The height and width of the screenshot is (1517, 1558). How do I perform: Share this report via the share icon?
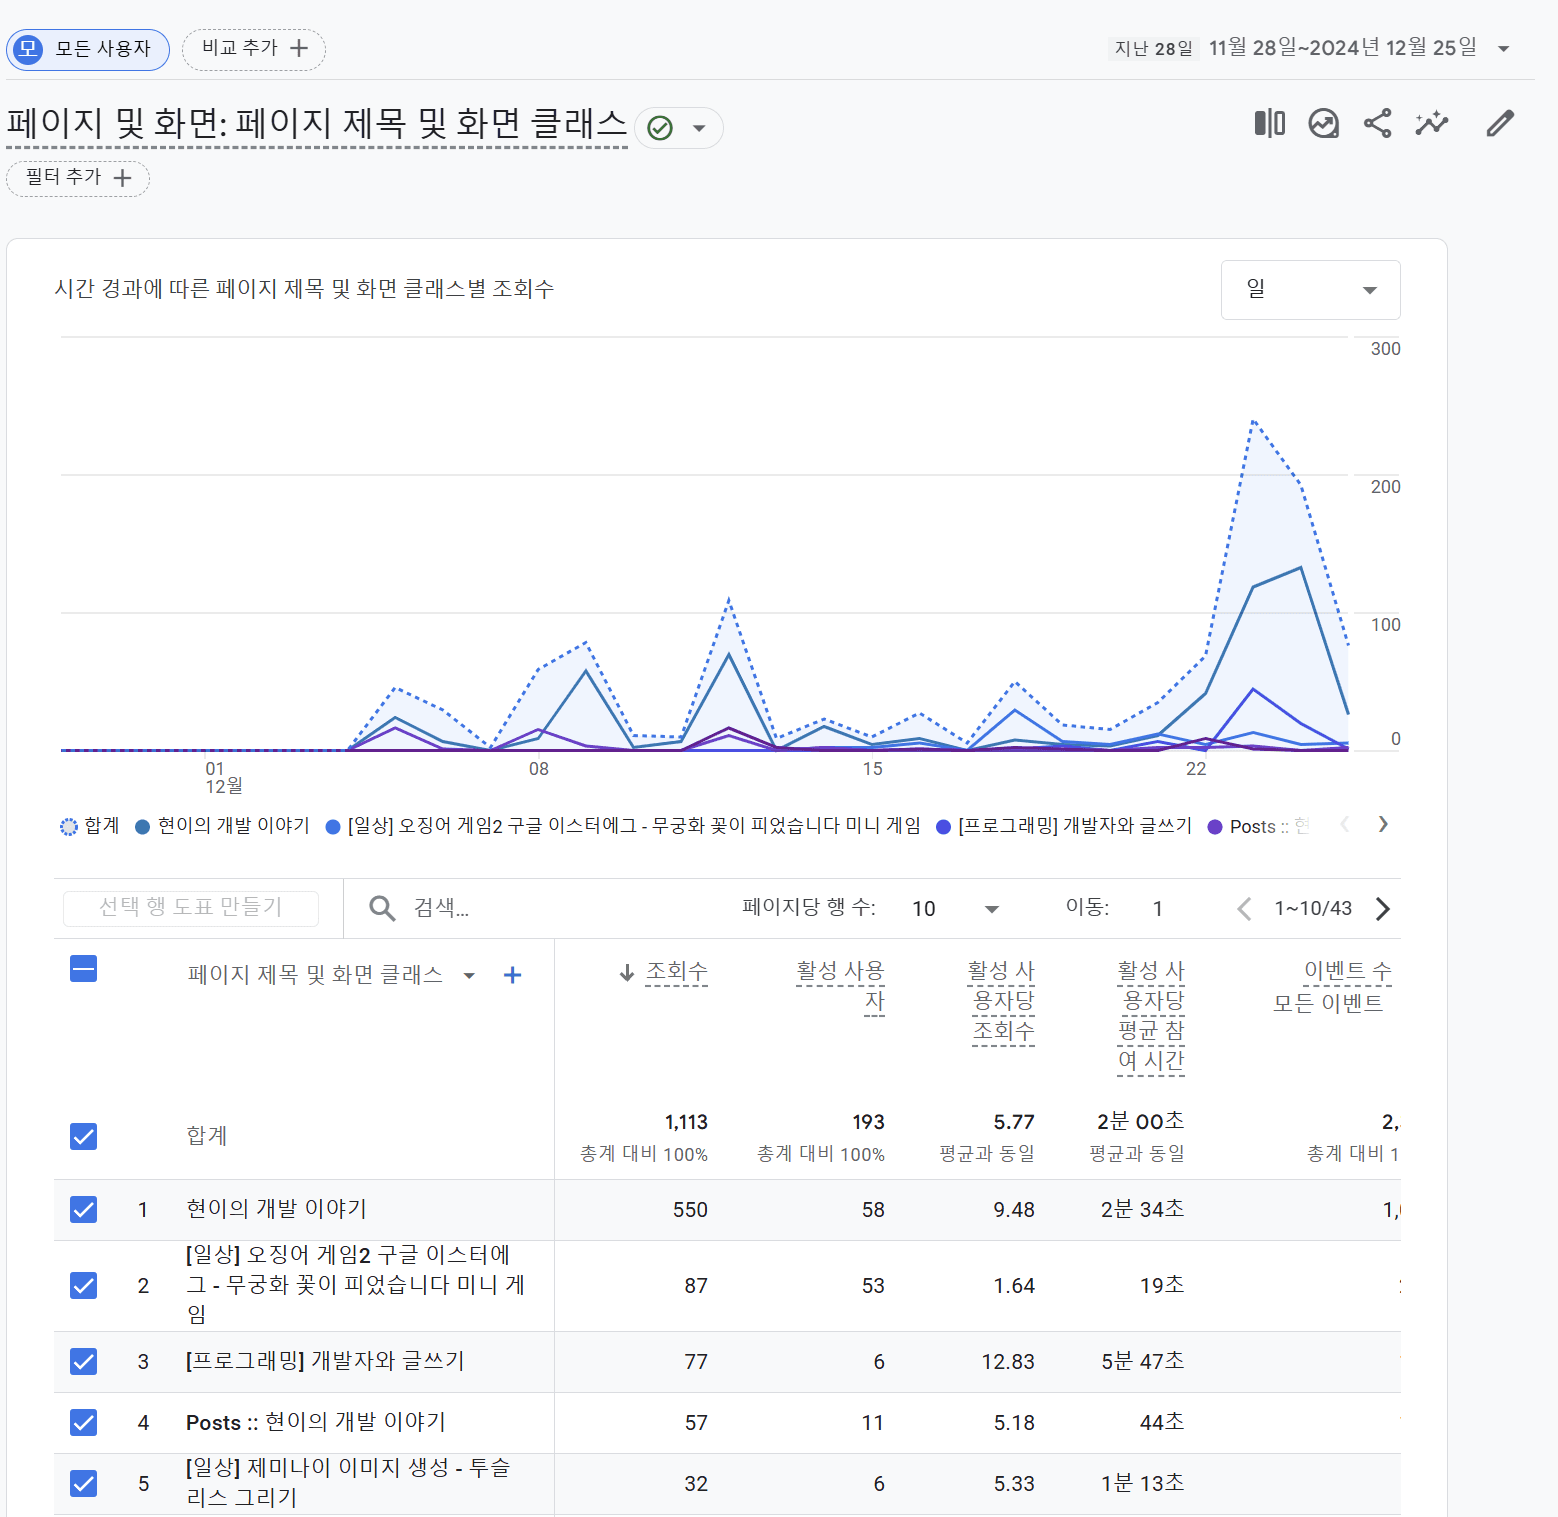click(1378, 124)
